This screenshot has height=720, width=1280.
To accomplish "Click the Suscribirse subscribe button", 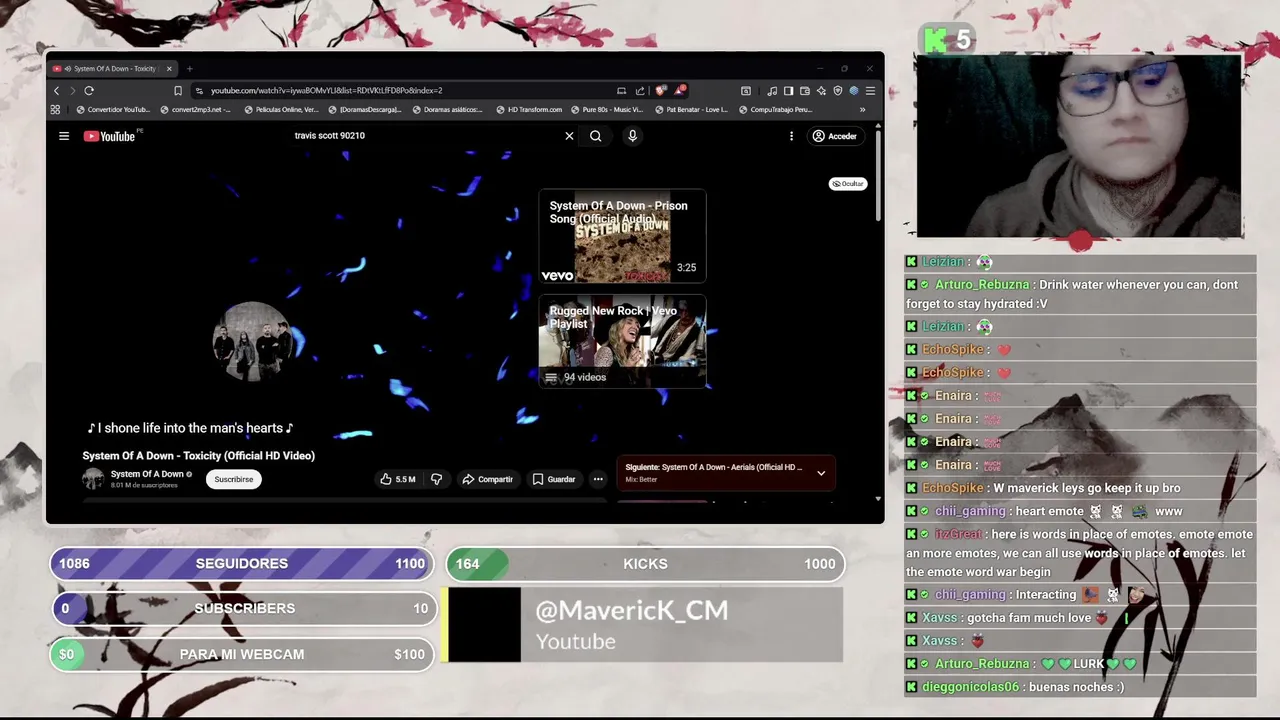I will [x=234, y=479].
